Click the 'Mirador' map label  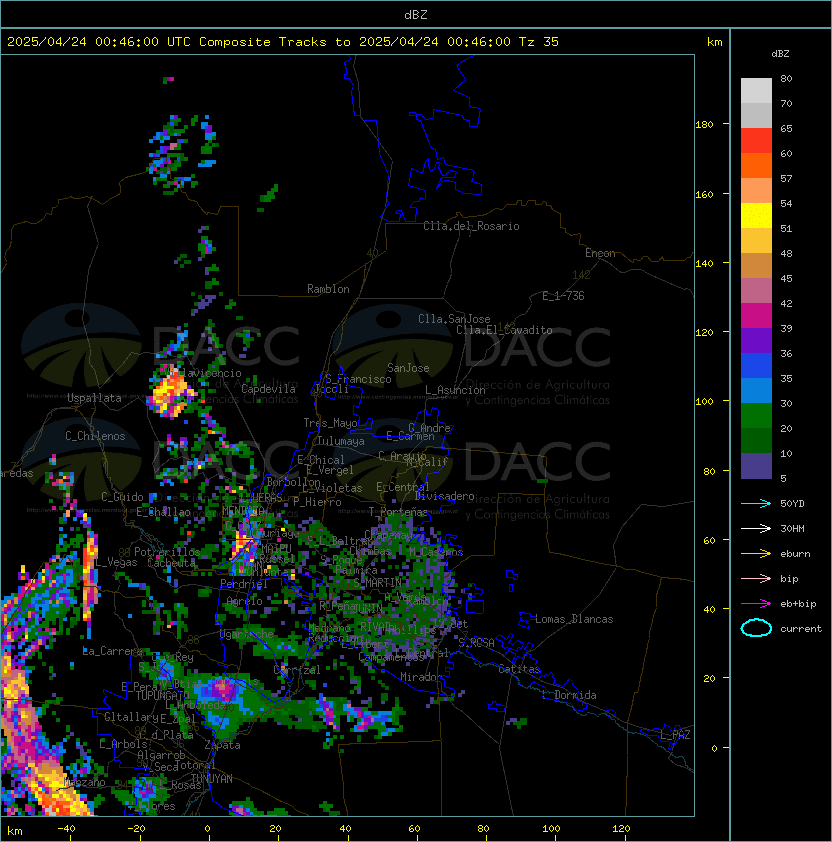pyautogui.click(x=421, y=677)
